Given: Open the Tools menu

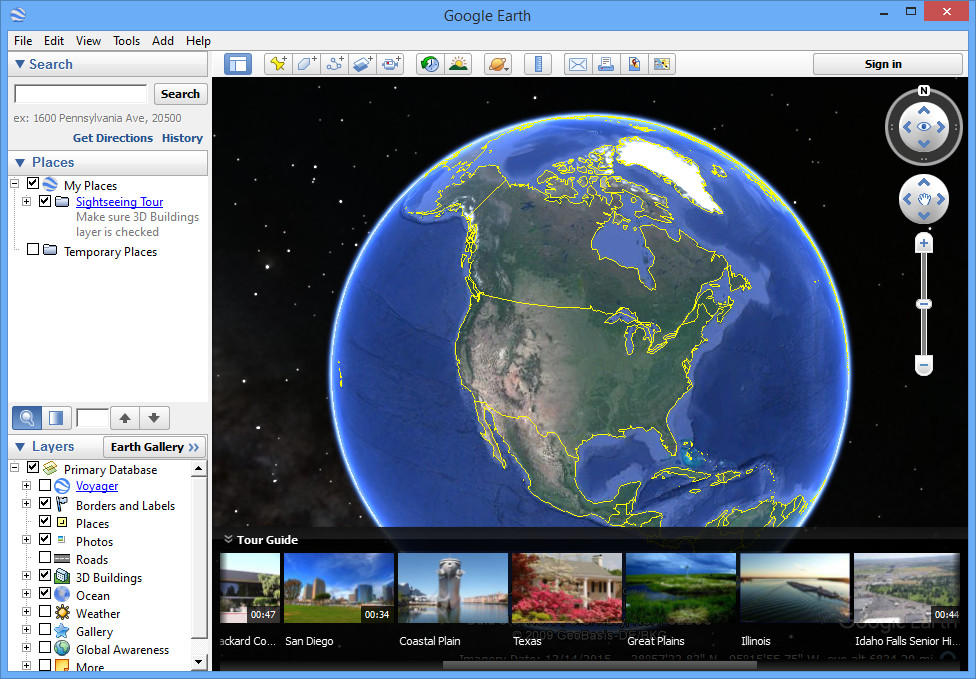Looking at the screenshot, I should pyautogui.click(x=126, y=41).
